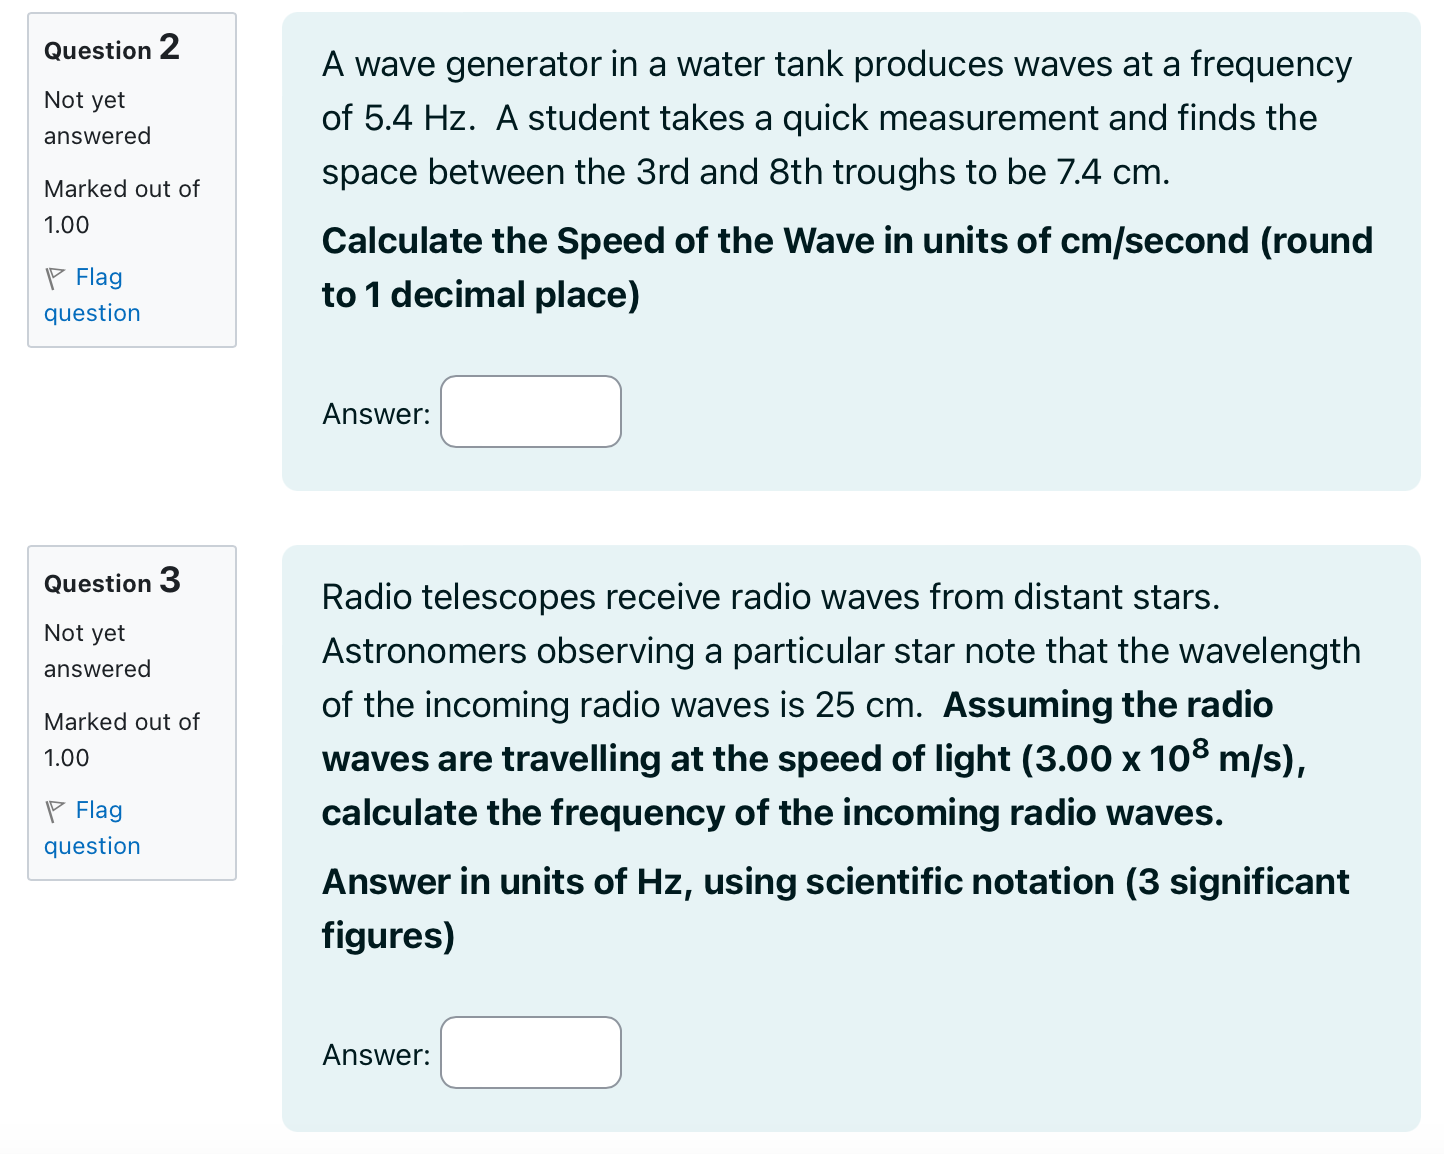Select the Question 2 info panel
1444x1154 pixels.
pos(131,178)
